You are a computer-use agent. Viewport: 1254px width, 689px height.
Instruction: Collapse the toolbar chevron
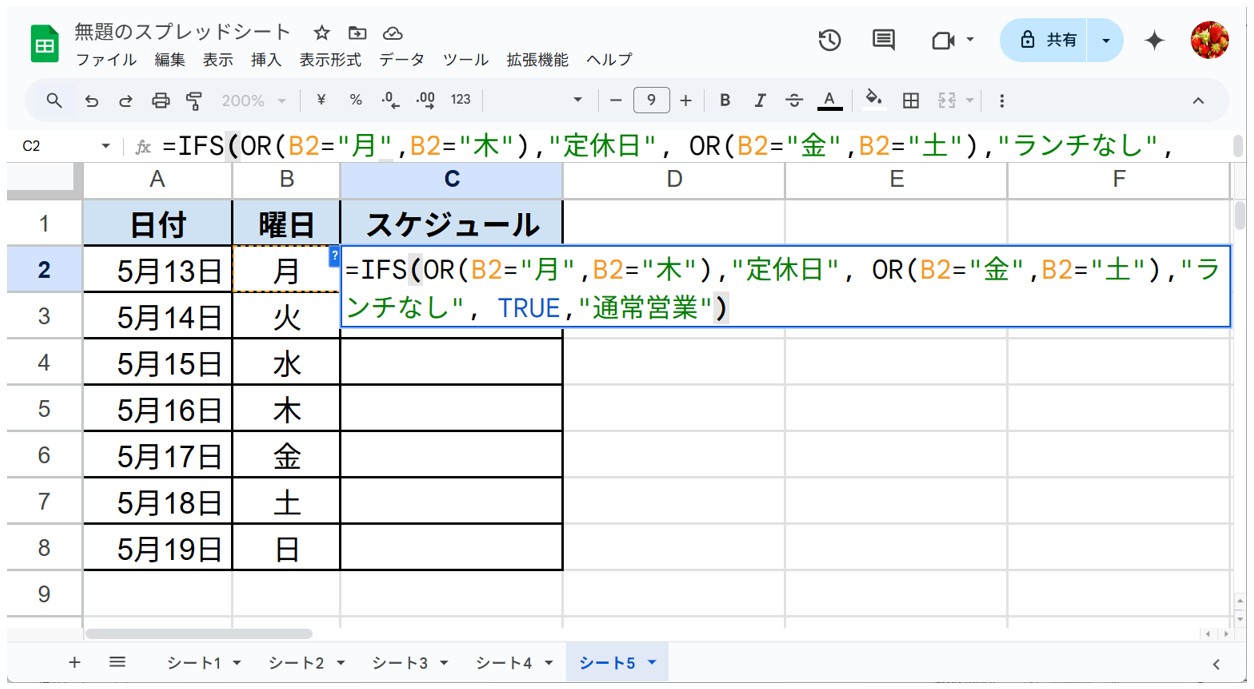[1198, 100]
